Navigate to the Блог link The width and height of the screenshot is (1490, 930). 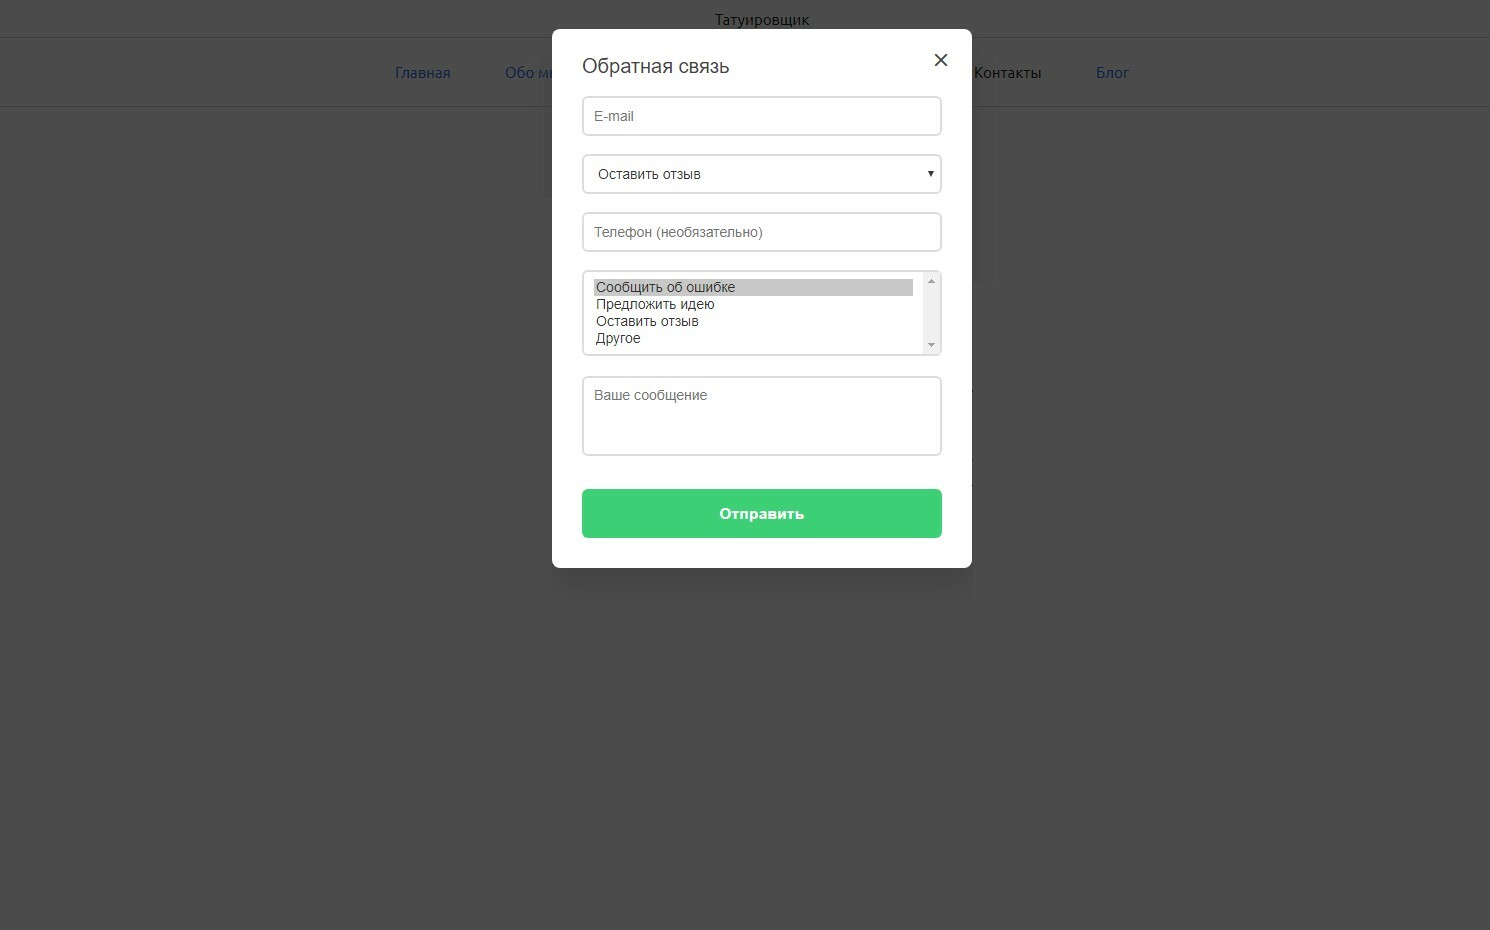pos(1112,73)
